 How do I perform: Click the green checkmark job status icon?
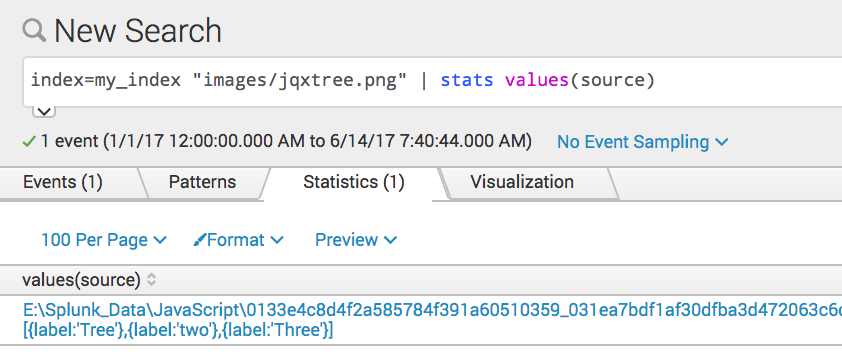coord(29,142)
